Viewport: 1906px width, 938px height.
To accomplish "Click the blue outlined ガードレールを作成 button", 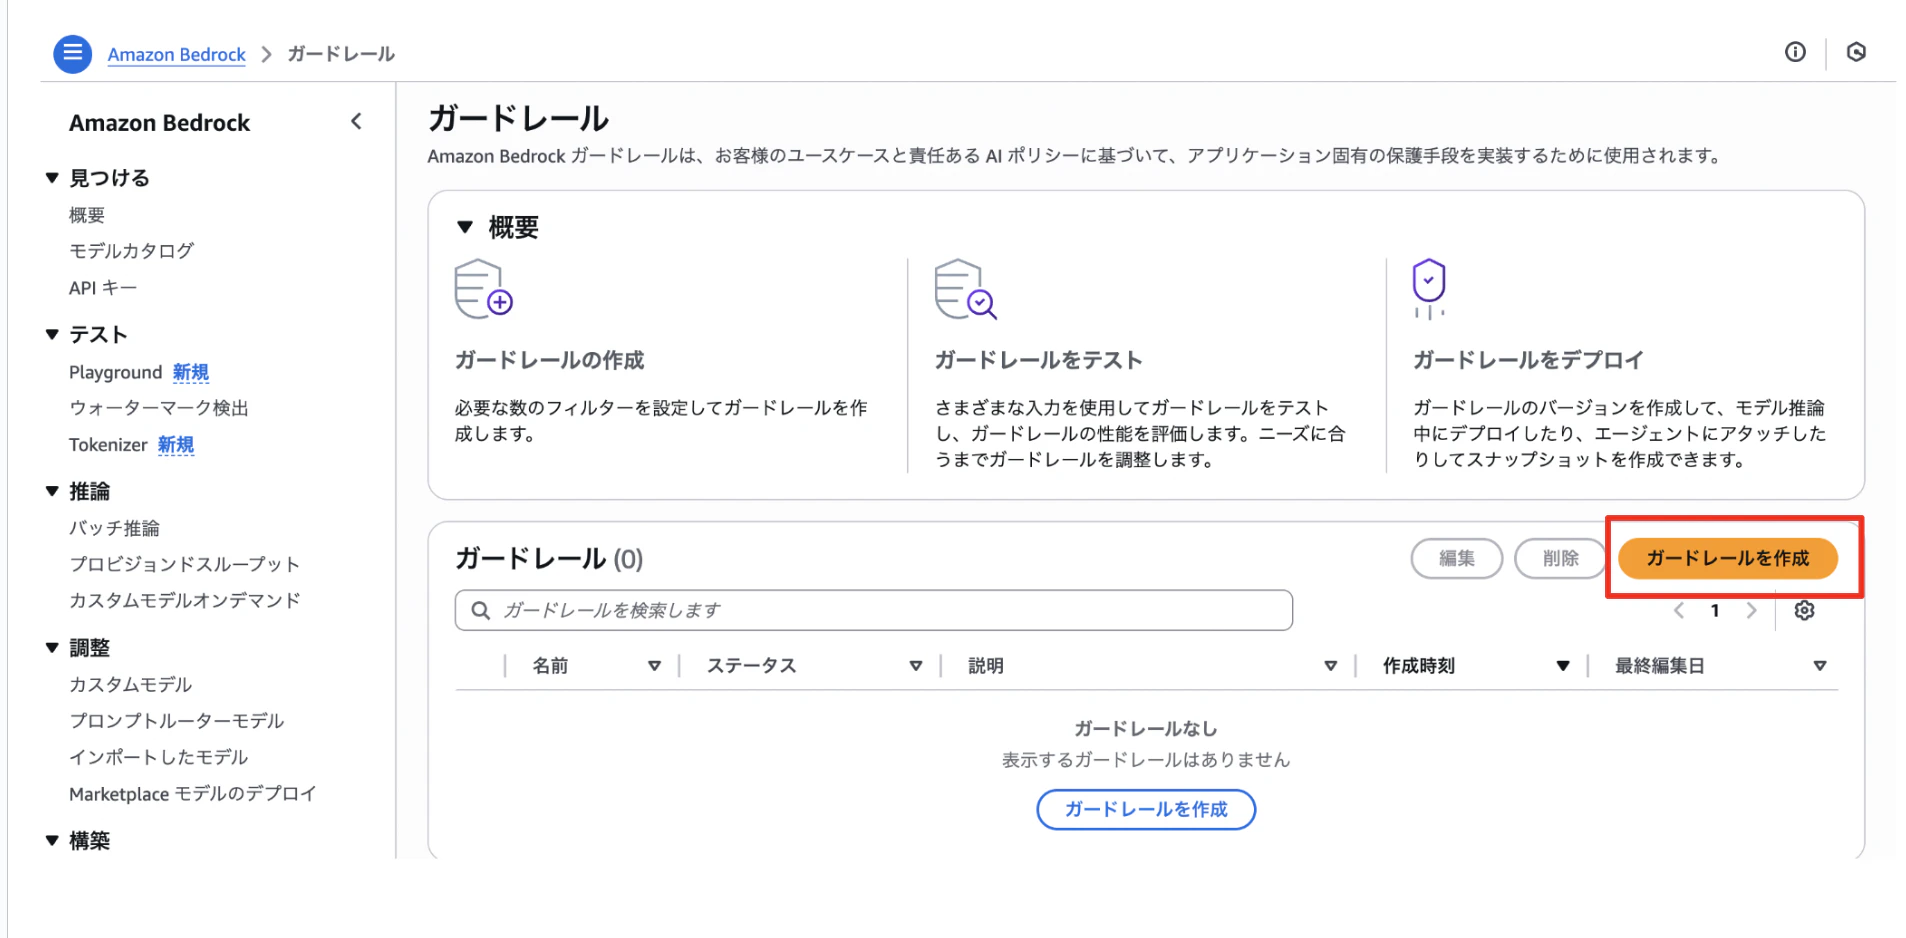I will (1146, 809).
